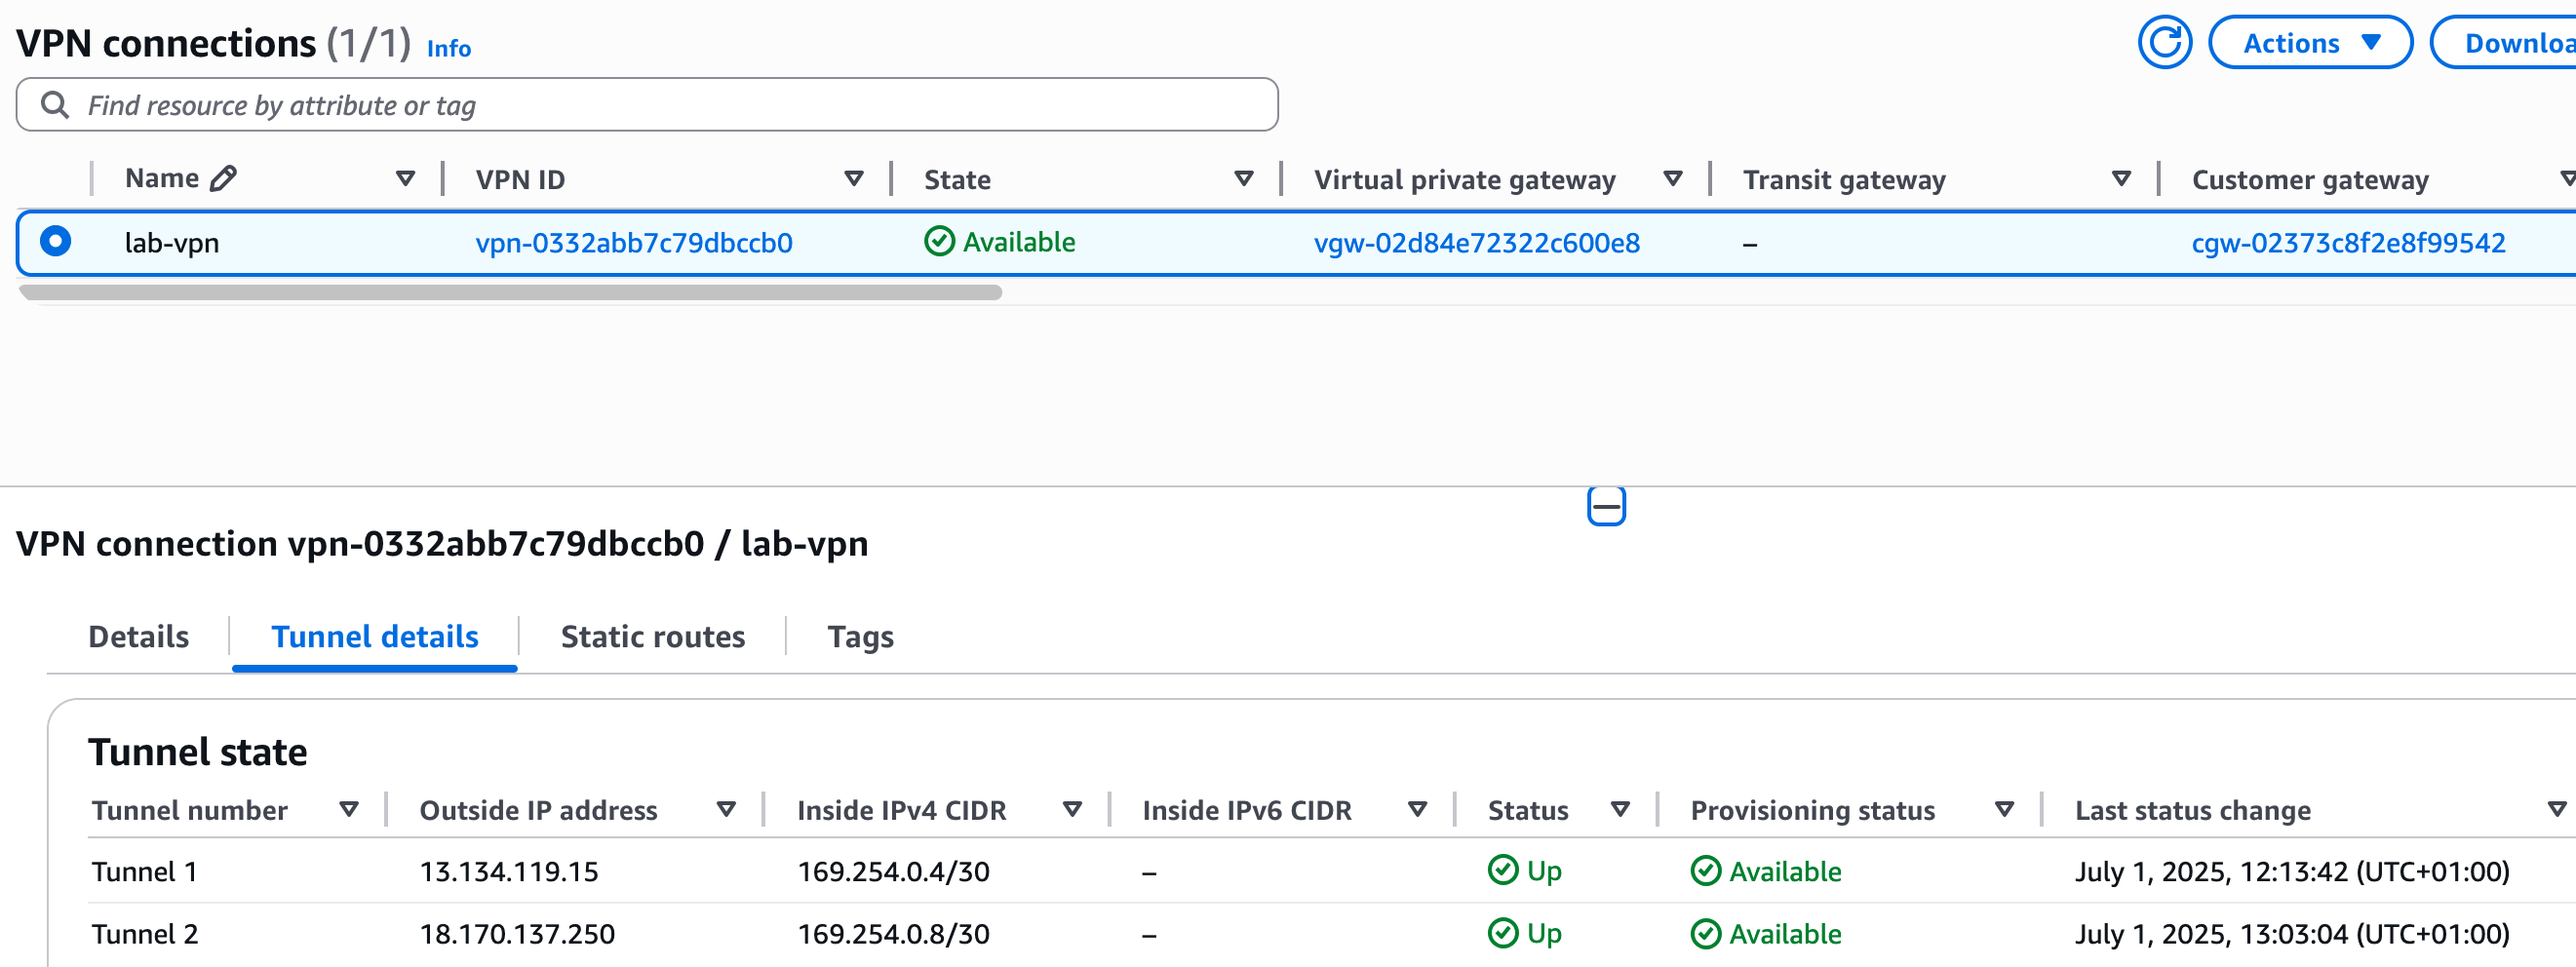Collapse the details panel with minus icon

click(1606, 506)
